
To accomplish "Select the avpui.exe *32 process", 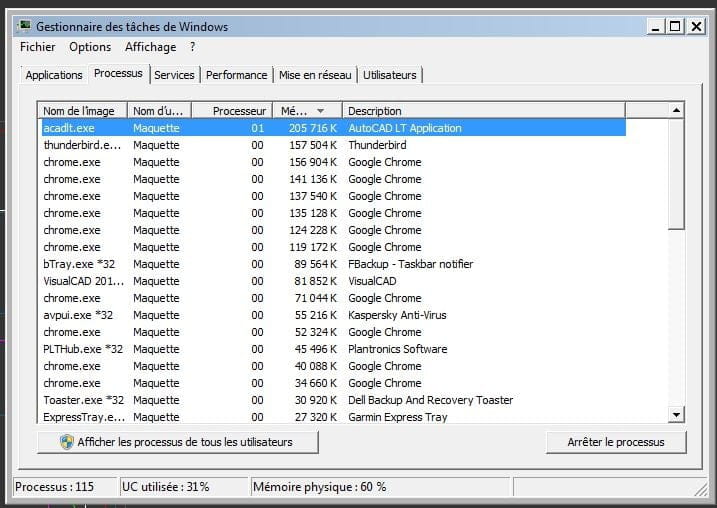I will (x=334, y=315).
